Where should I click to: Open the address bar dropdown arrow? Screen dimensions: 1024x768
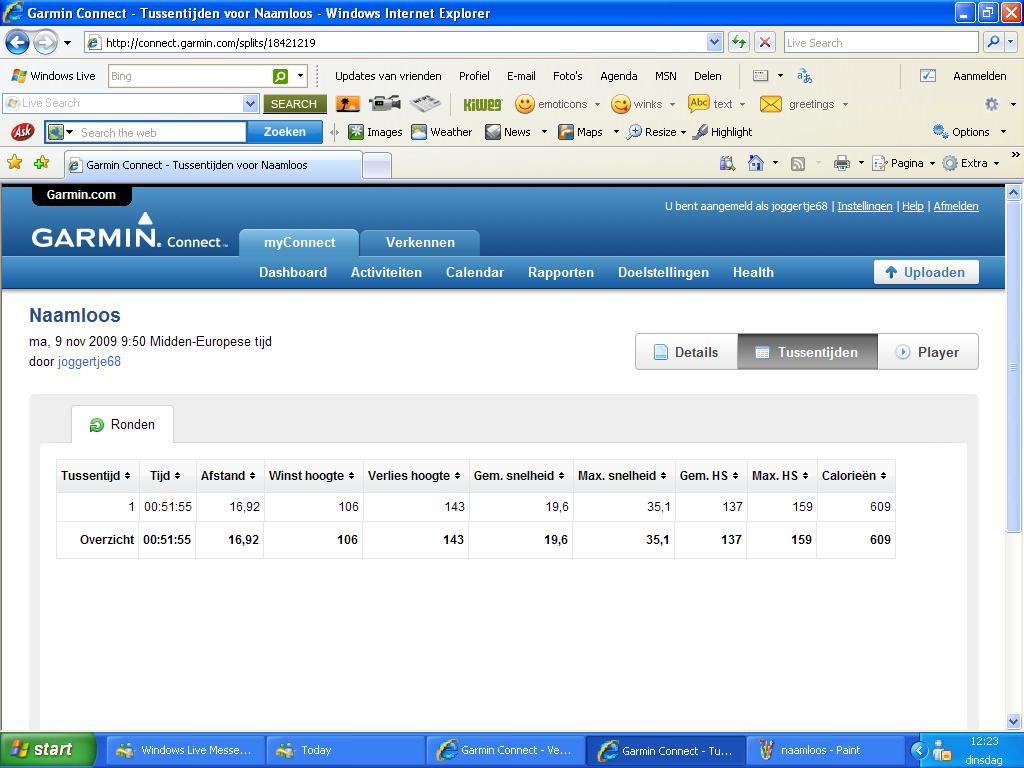point(714,42)
